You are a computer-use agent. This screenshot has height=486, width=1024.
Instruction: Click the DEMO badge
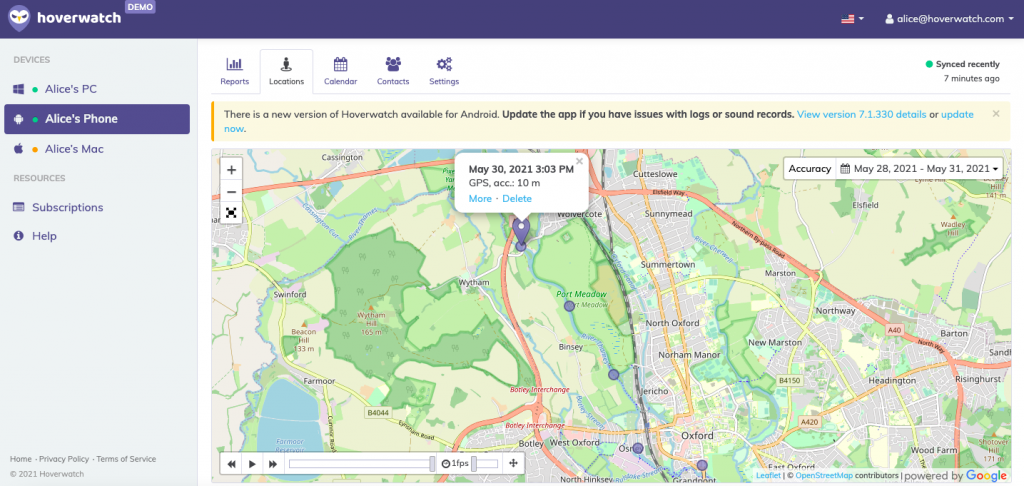[140, 7]
